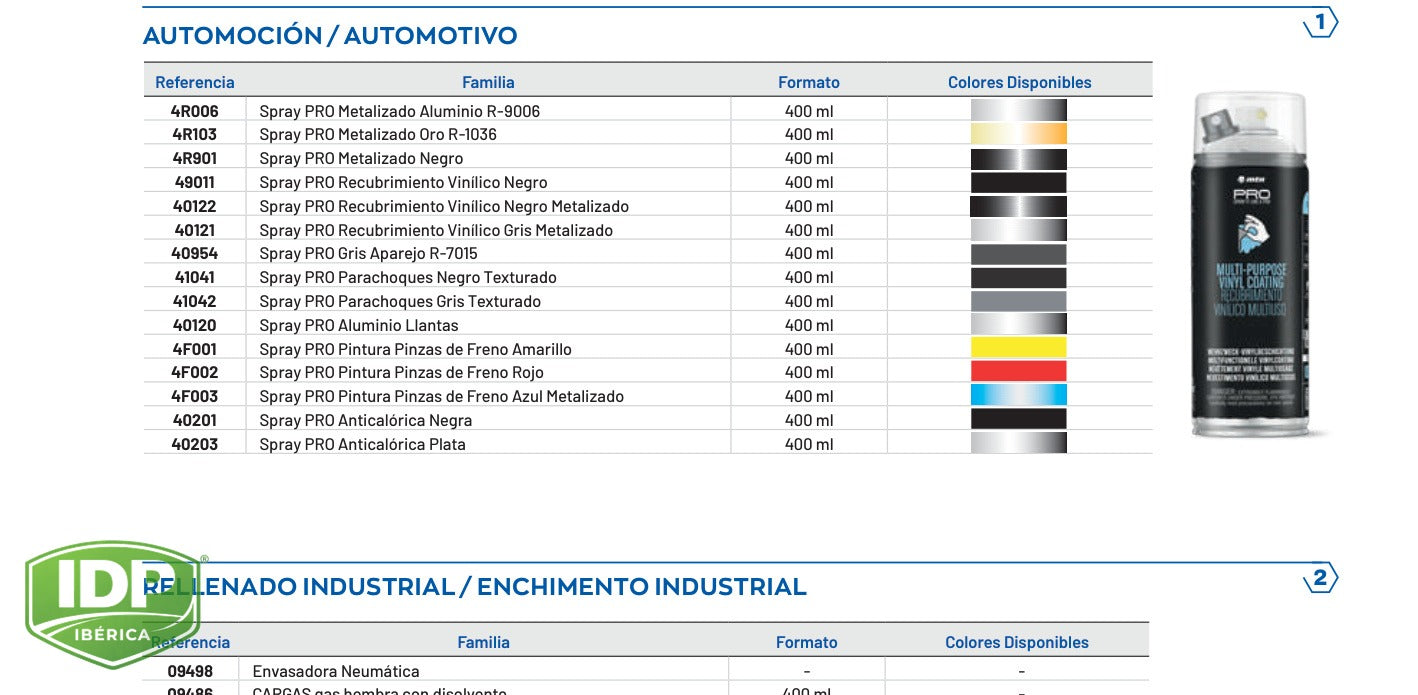Select reference code 4F003
Image resolution: width=1418 pixels, height=695 pixels.
(195, 396)
